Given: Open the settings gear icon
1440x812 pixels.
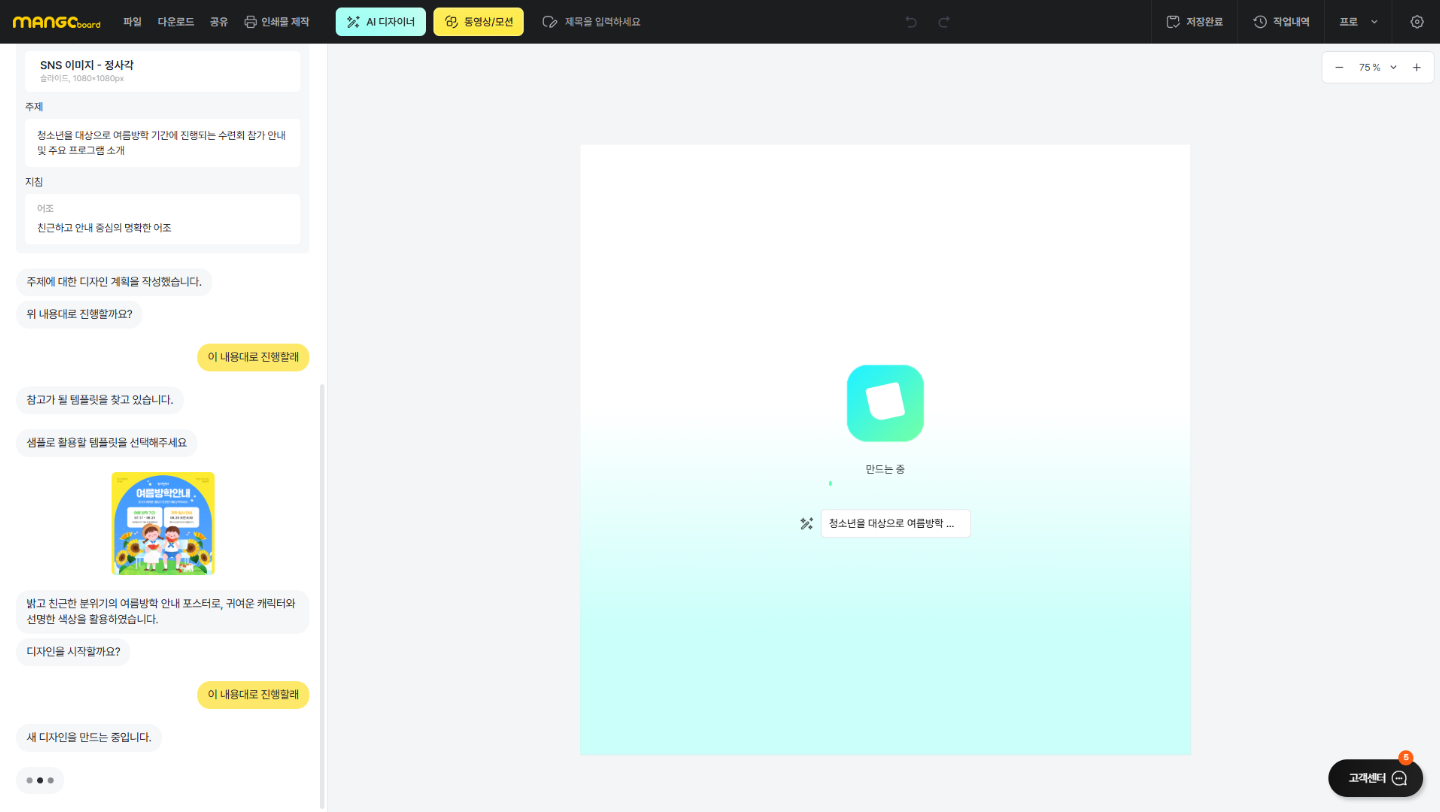Looking at the screenshot, I should point(1417,22).
